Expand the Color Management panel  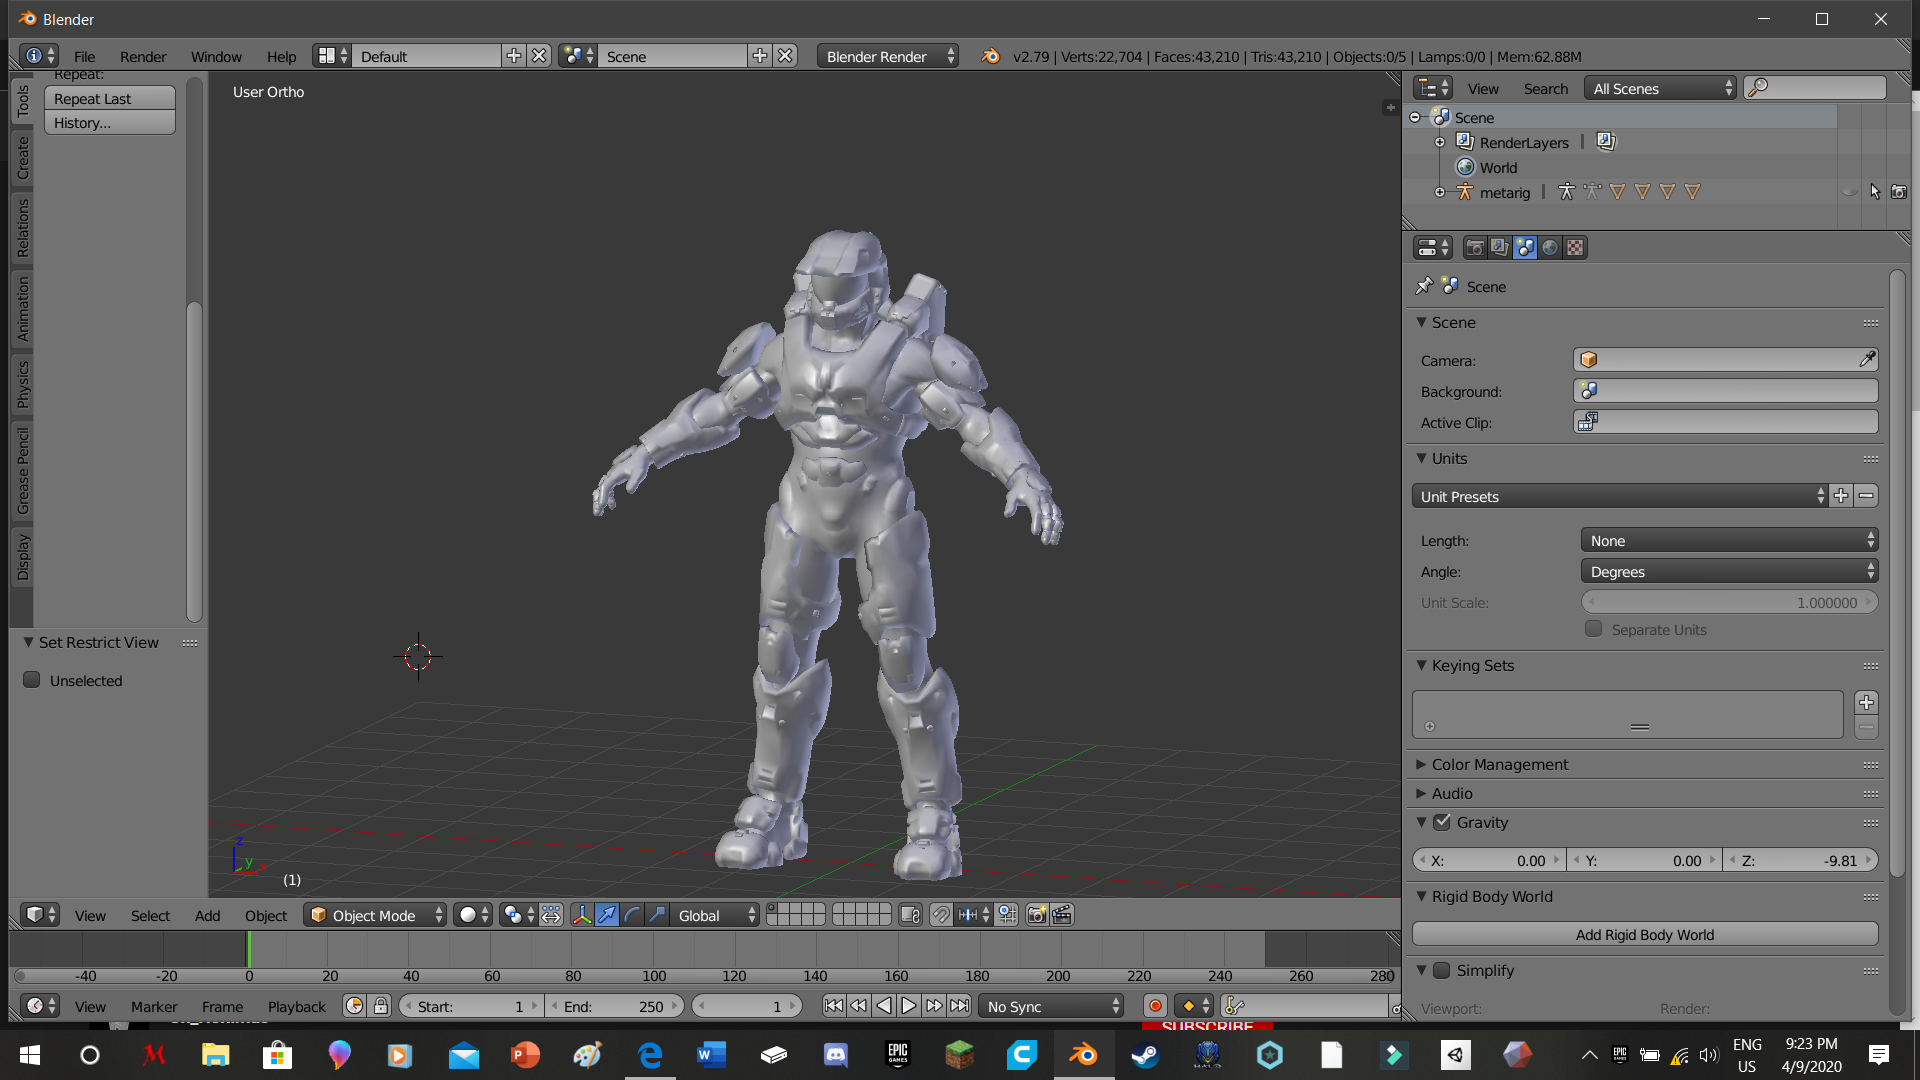[1499, 764]
